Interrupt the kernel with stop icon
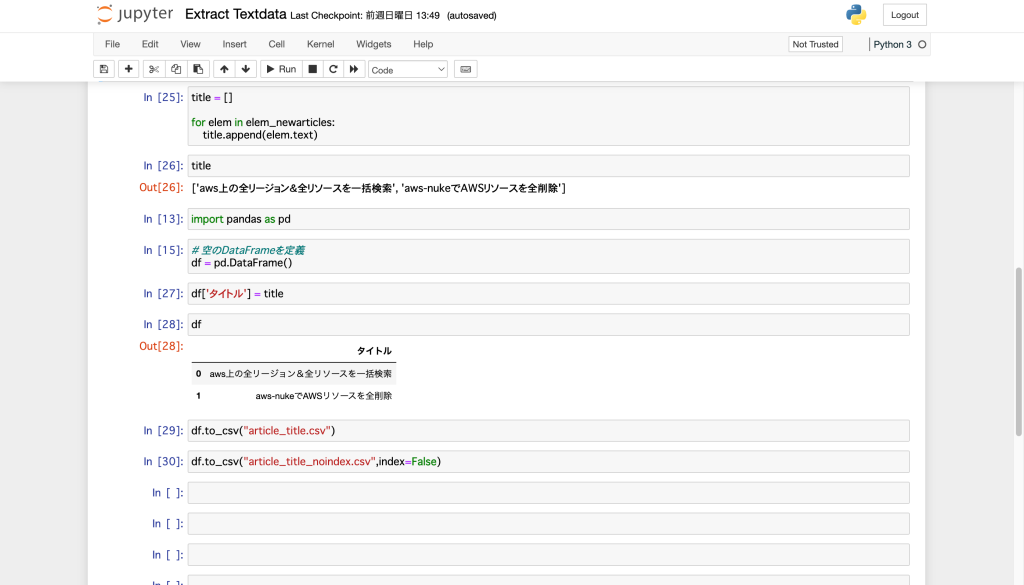Viewport: 1024px width, 585px height. click(x=312, y=69)
